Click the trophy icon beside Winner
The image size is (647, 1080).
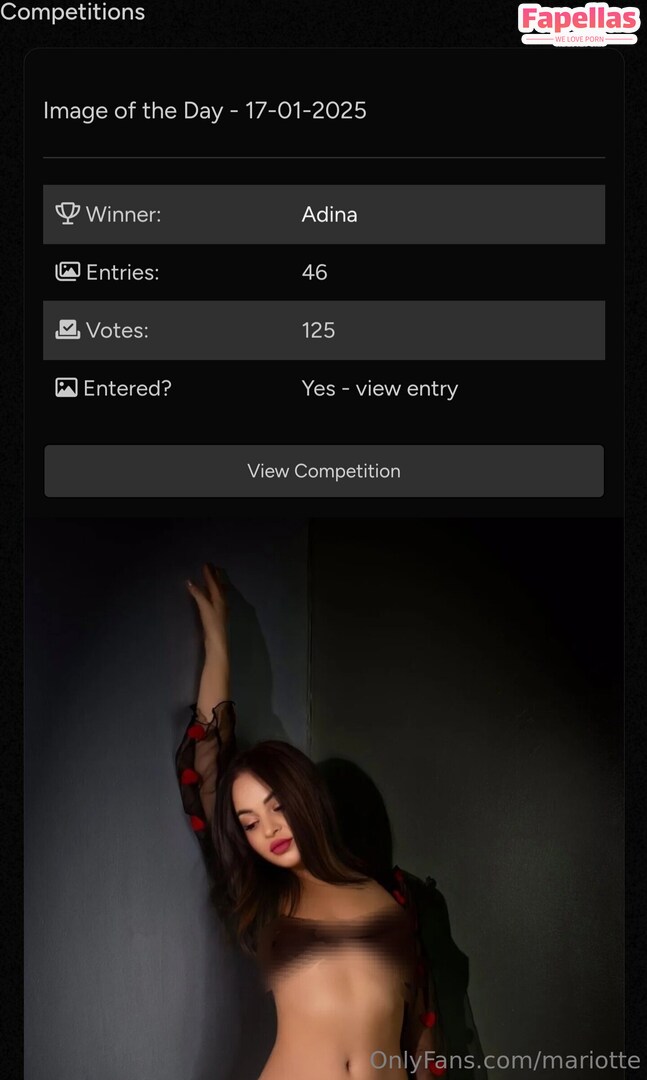pos(67,213)
